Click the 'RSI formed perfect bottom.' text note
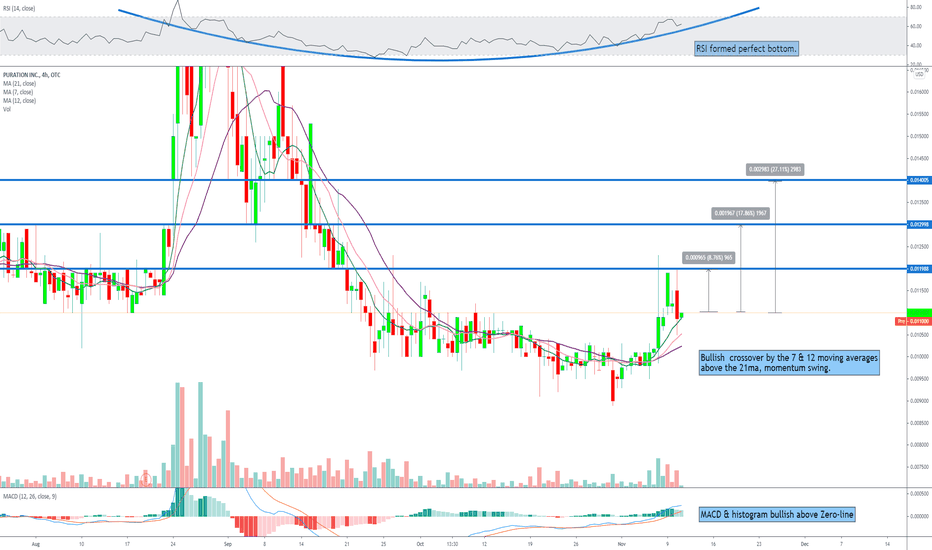The width and height of the screenshot is (932, 550). pos(746,49)
